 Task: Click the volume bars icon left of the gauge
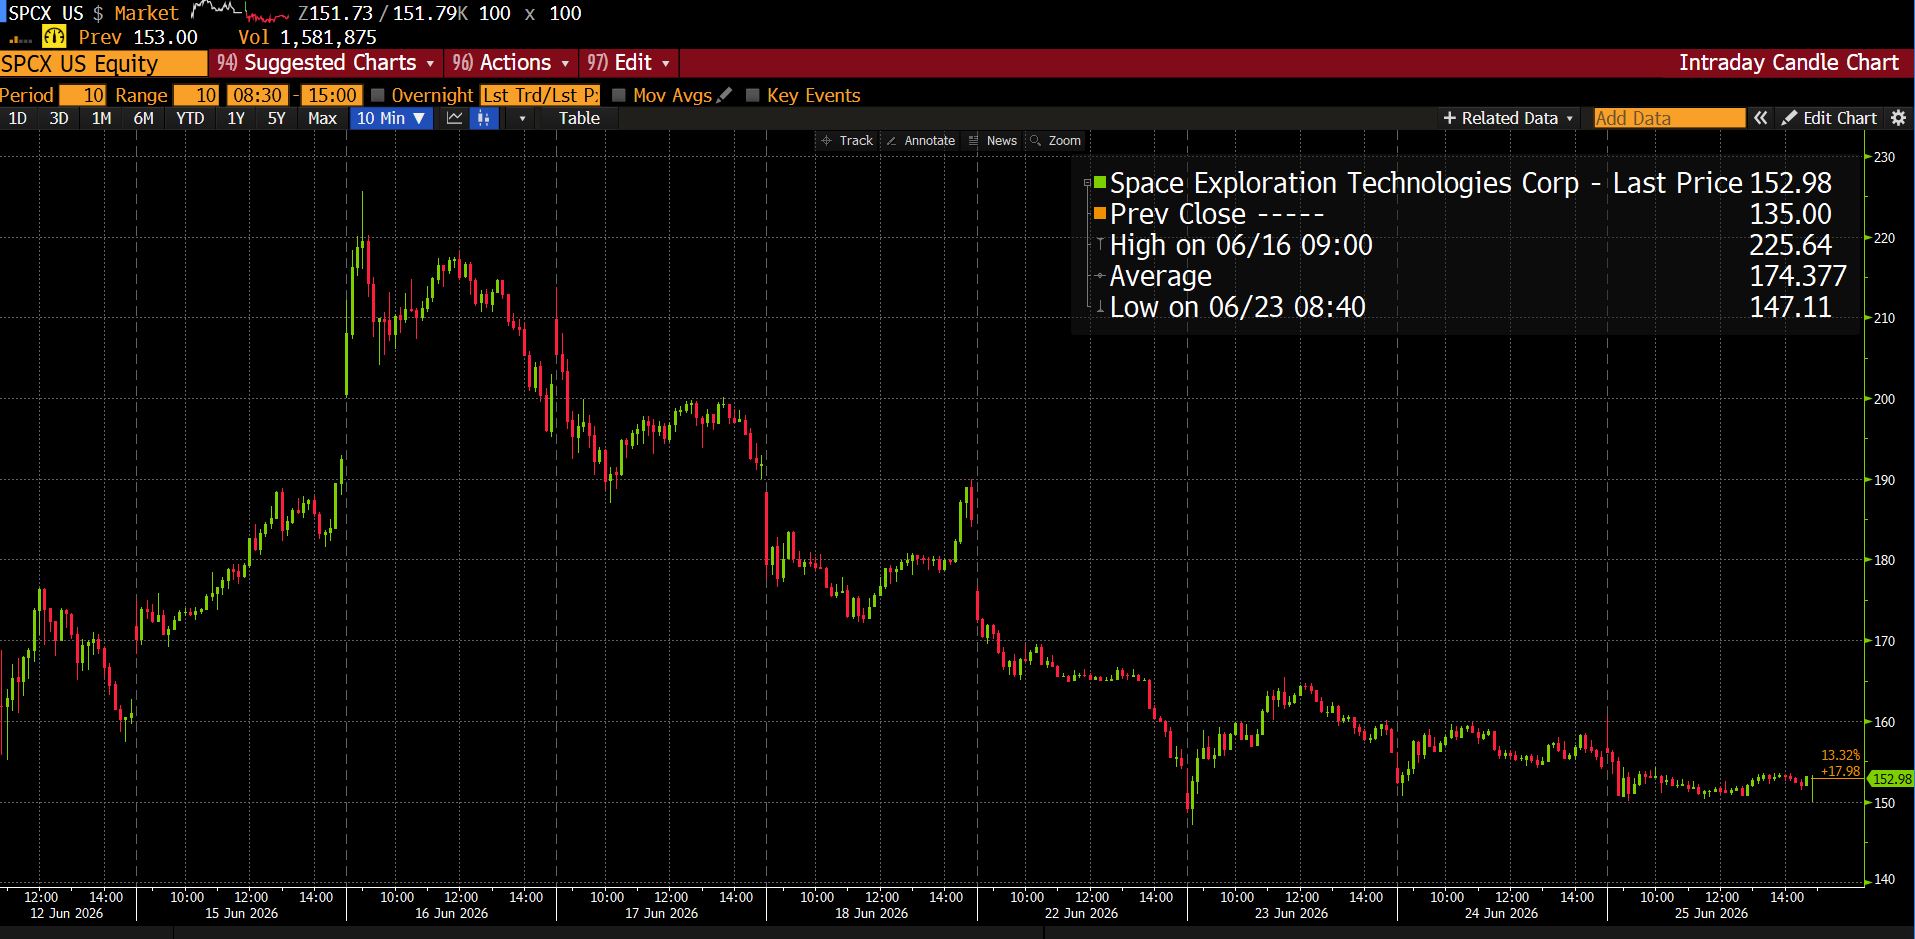click(20, 39)
